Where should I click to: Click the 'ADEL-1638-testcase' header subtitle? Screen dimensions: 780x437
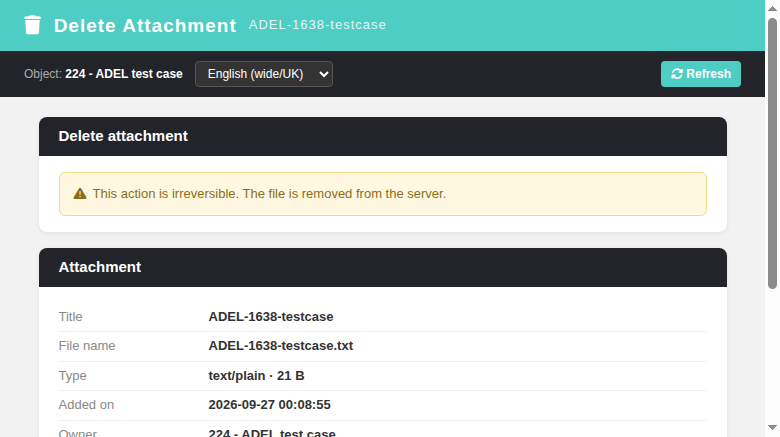tap(317, 24)
